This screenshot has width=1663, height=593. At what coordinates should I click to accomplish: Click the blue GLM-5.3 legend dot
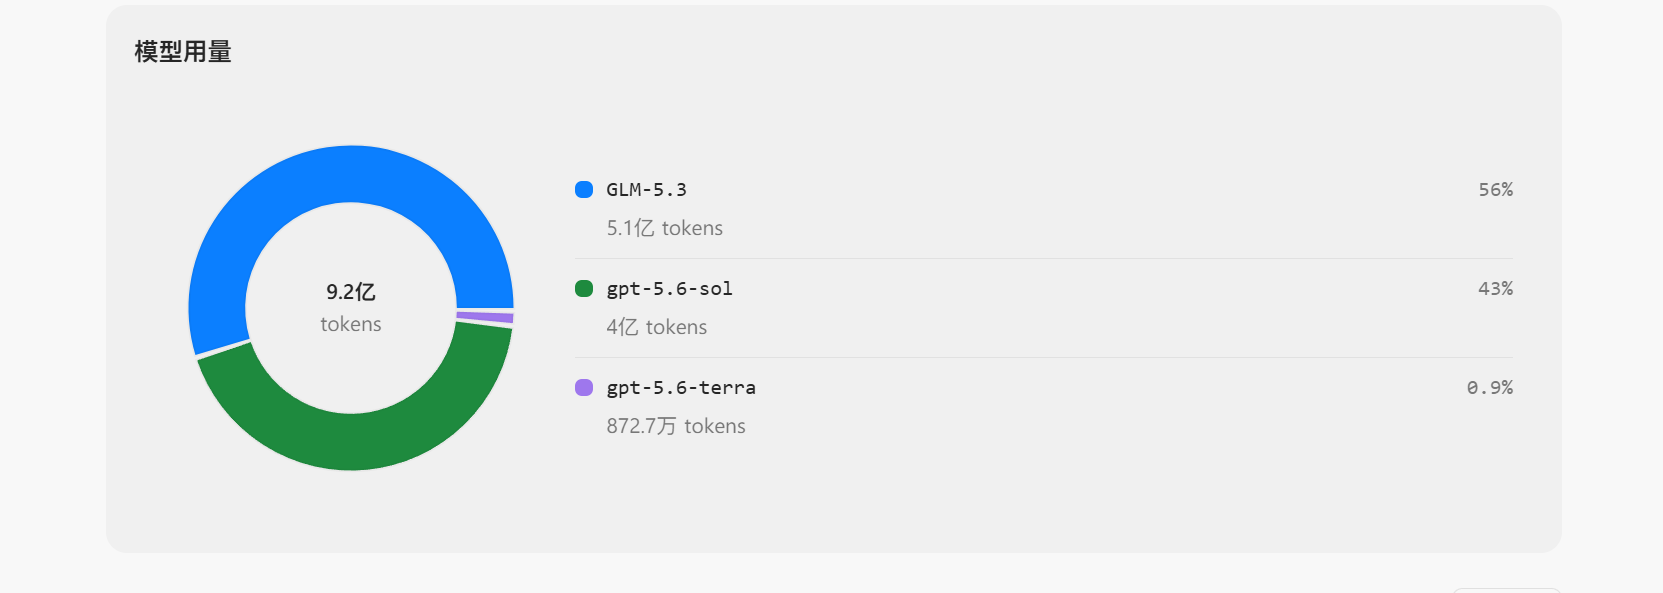[584, 189]
